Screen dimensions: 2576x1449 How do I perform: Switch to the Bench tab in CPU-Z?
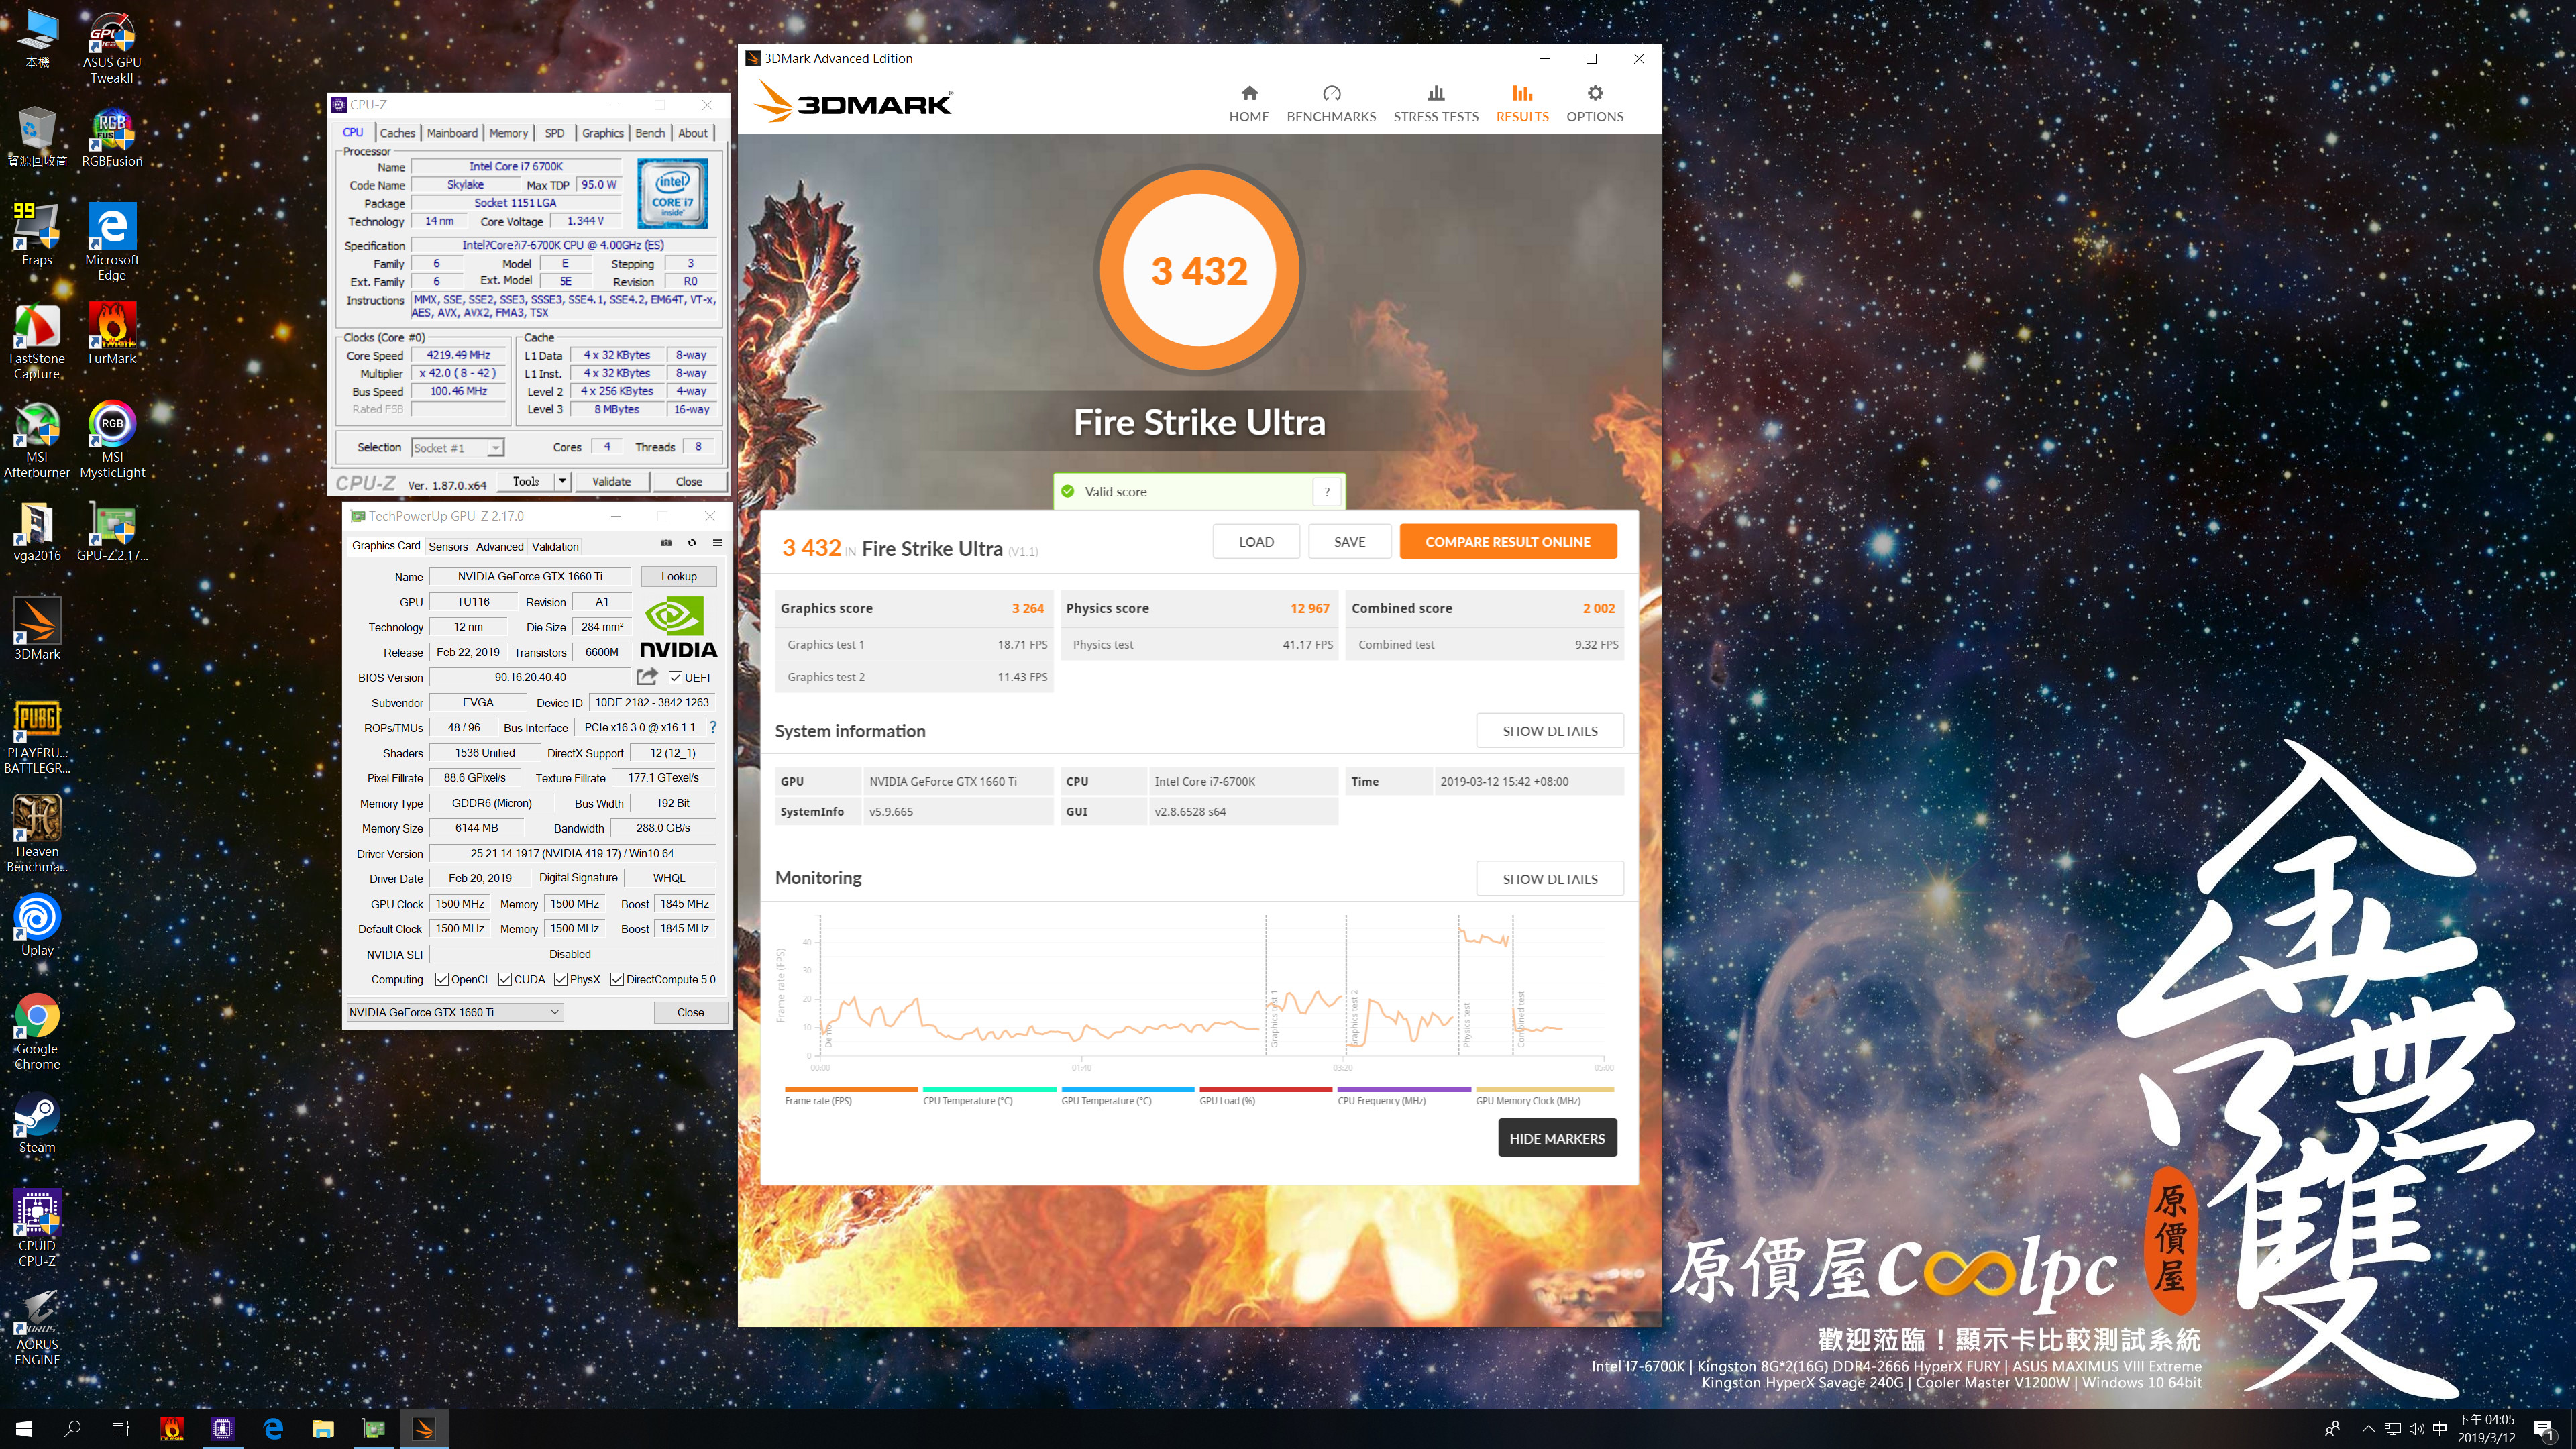(x=650, y=133)
